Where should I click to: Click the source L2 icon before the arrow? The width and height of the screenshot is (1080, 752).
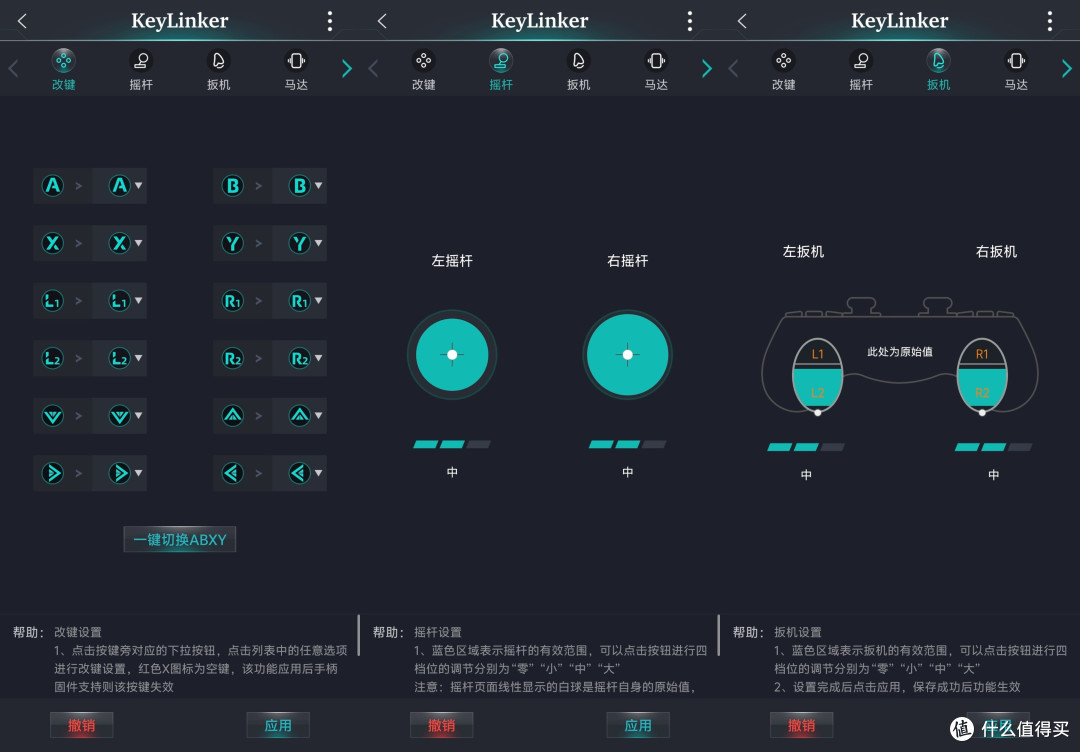[x=52, y=358]
